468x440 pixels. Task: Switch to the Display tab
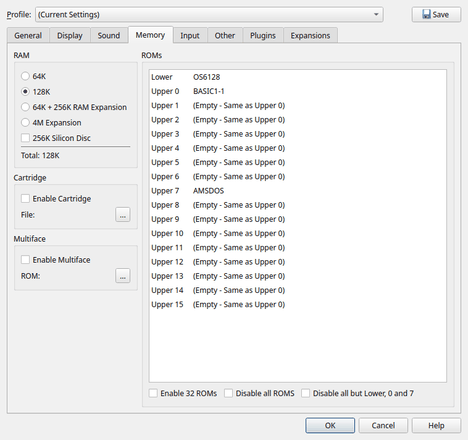(x=70, y=35)
